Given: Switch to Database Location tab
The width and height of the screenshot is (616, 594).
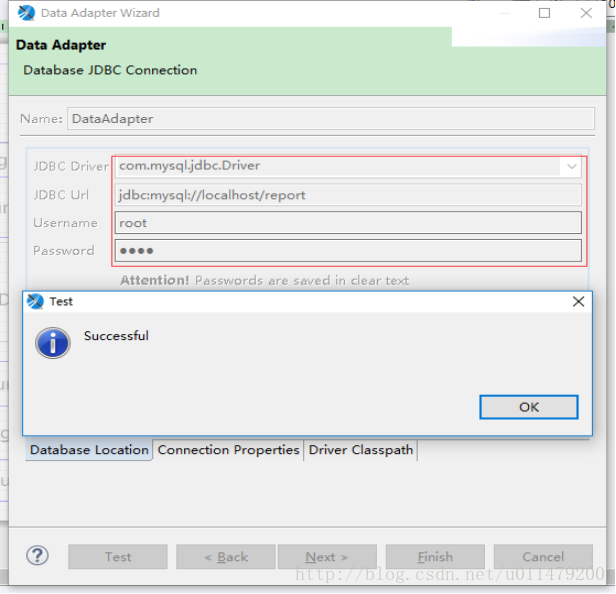Looking at the screenshot, I should (x=89, y=450).
